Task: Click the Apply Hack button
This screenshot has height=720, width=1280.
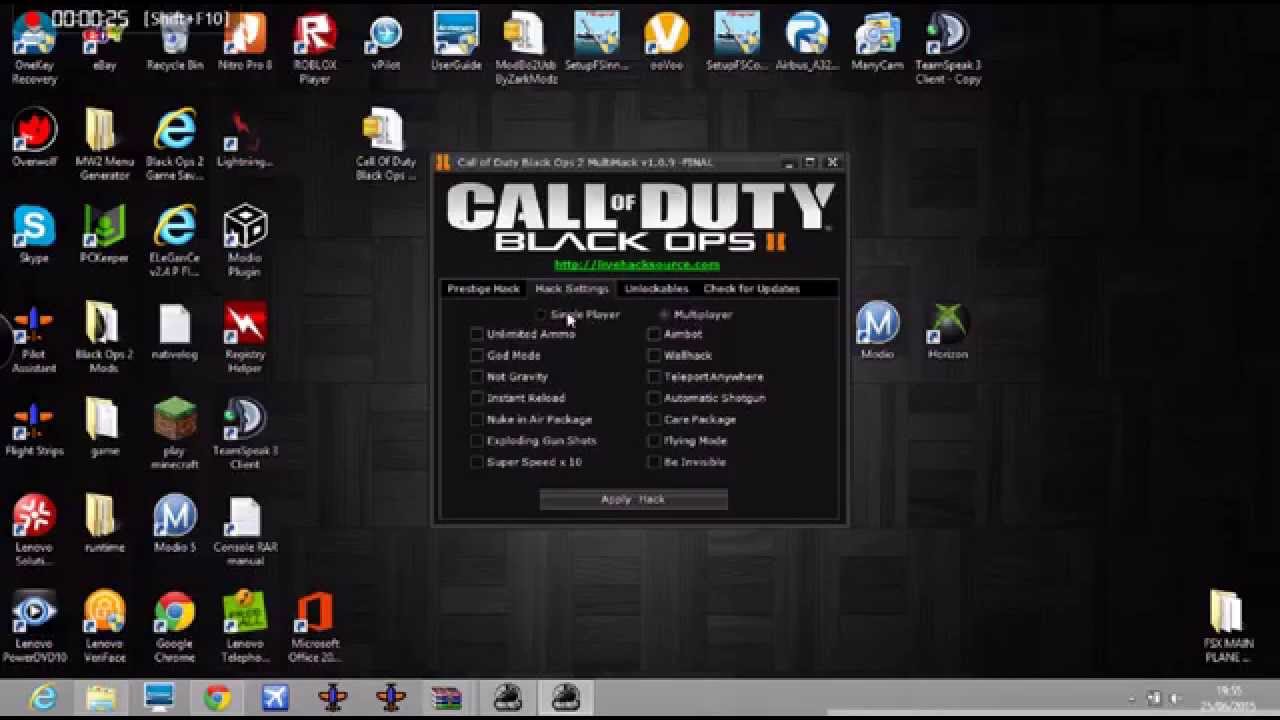Action: 633,499
